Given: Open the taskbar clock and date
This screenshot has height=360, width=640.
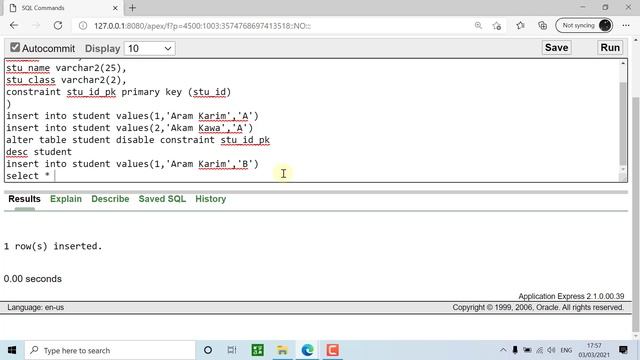Looking at the screenshot, I should point(594,350).
